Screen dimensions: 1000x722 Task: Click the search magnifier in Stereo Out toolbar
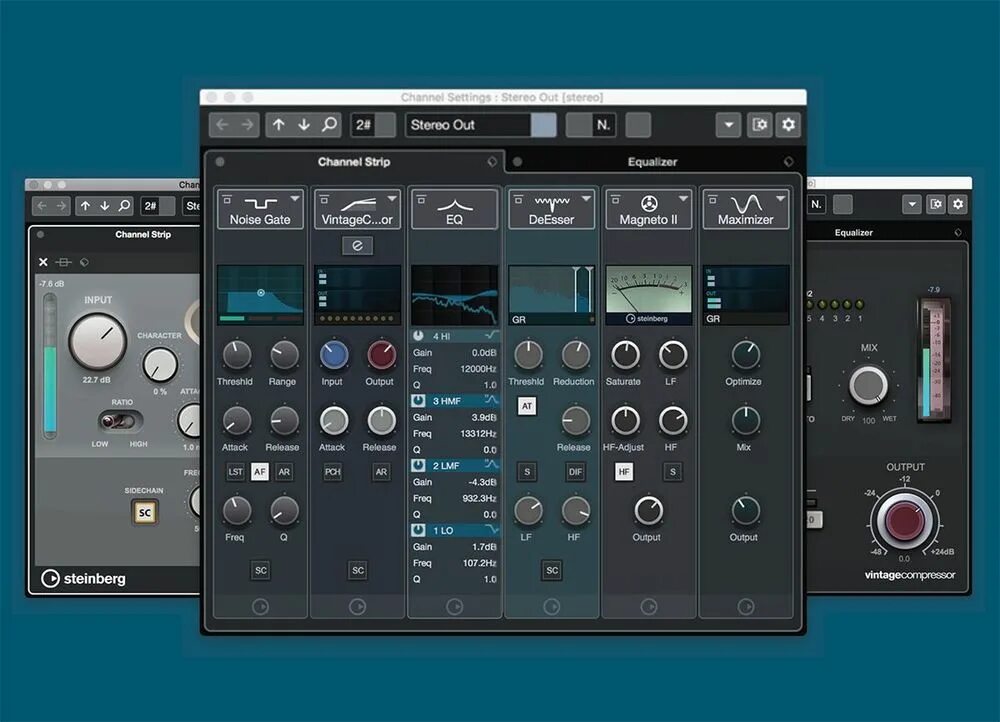coord(329,124)
